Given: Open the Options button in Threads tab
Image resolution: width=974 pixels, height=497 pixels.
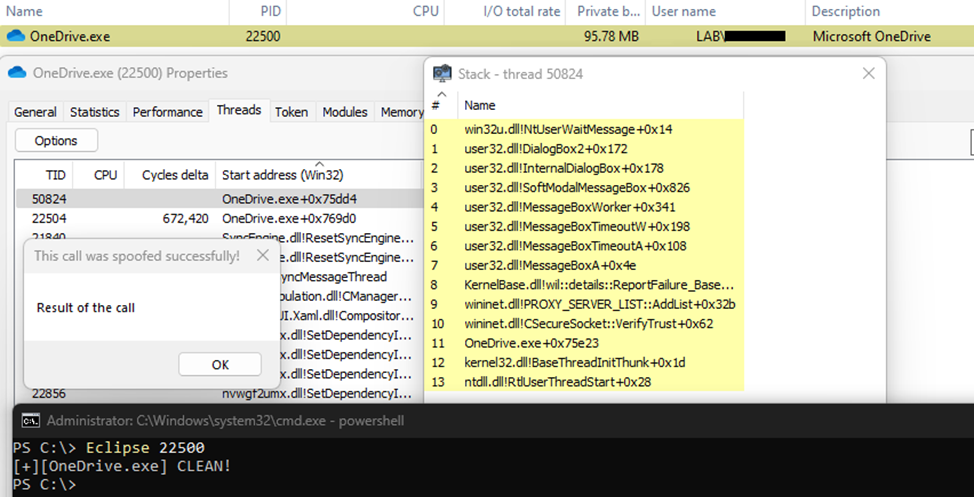Looking at the screenshot, I should tap(56, 141).
